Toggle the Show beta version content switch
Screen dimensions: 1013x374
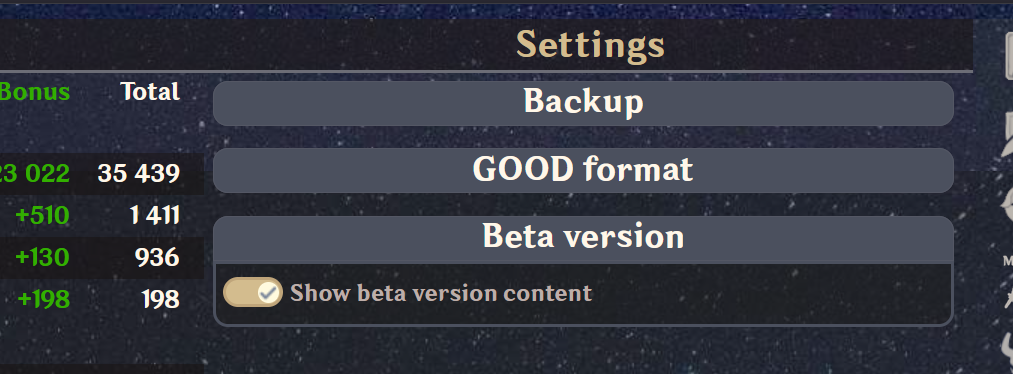[x=253, y=293]
